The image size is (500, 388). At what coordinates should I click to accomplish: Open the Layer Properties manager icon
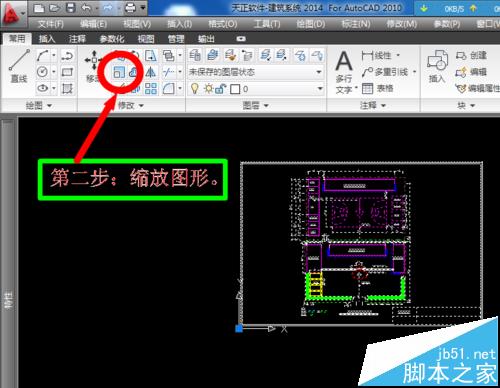195,55
